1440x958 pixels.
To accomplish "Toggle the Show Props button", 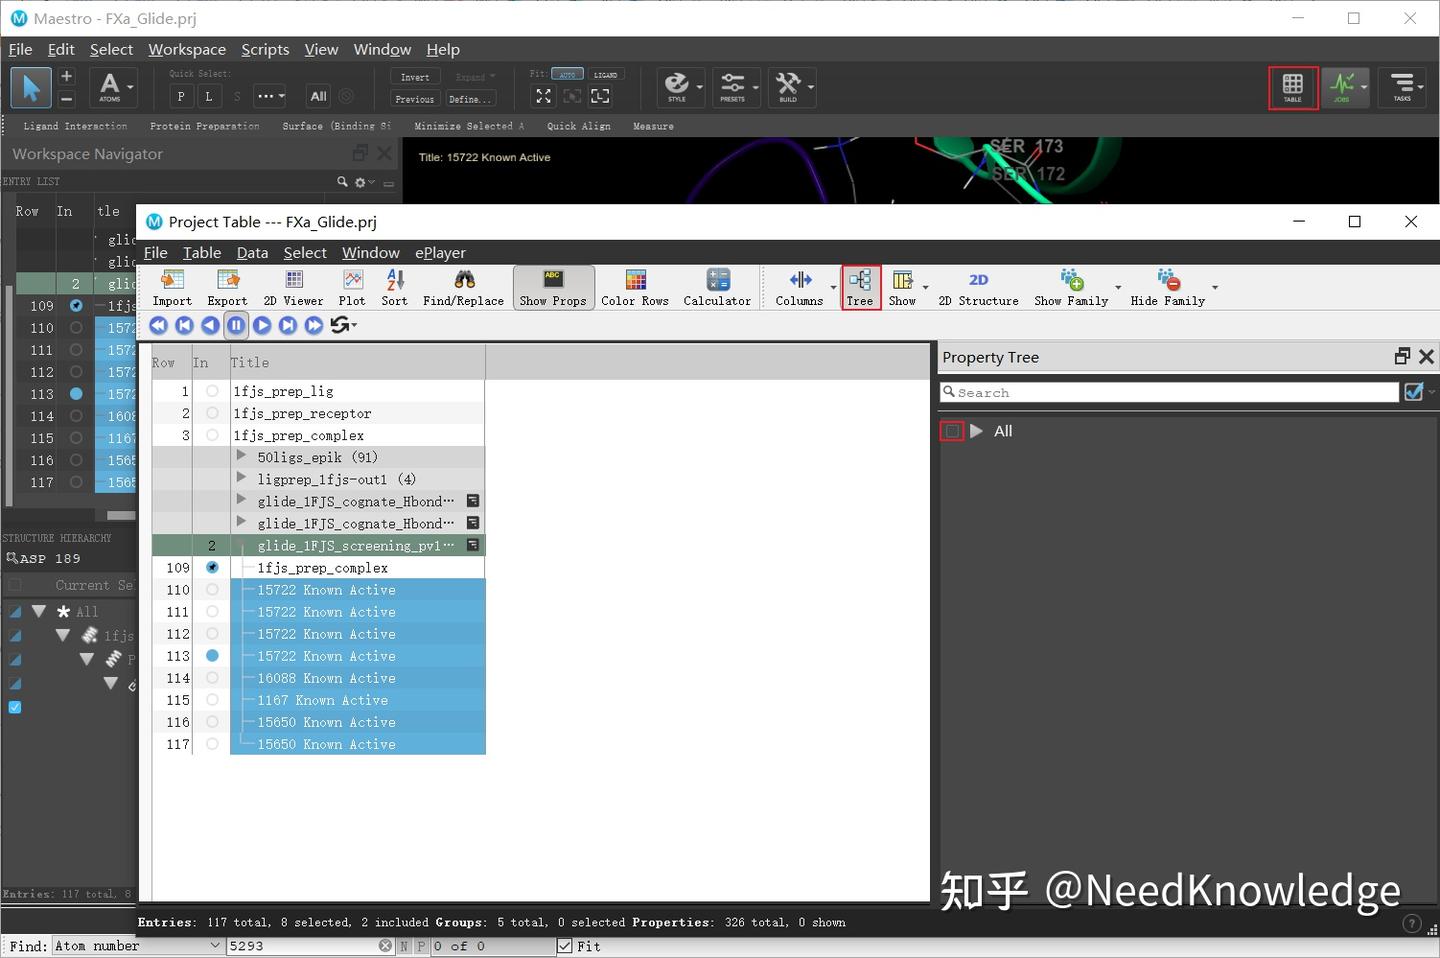I will [x=552, y=287].
